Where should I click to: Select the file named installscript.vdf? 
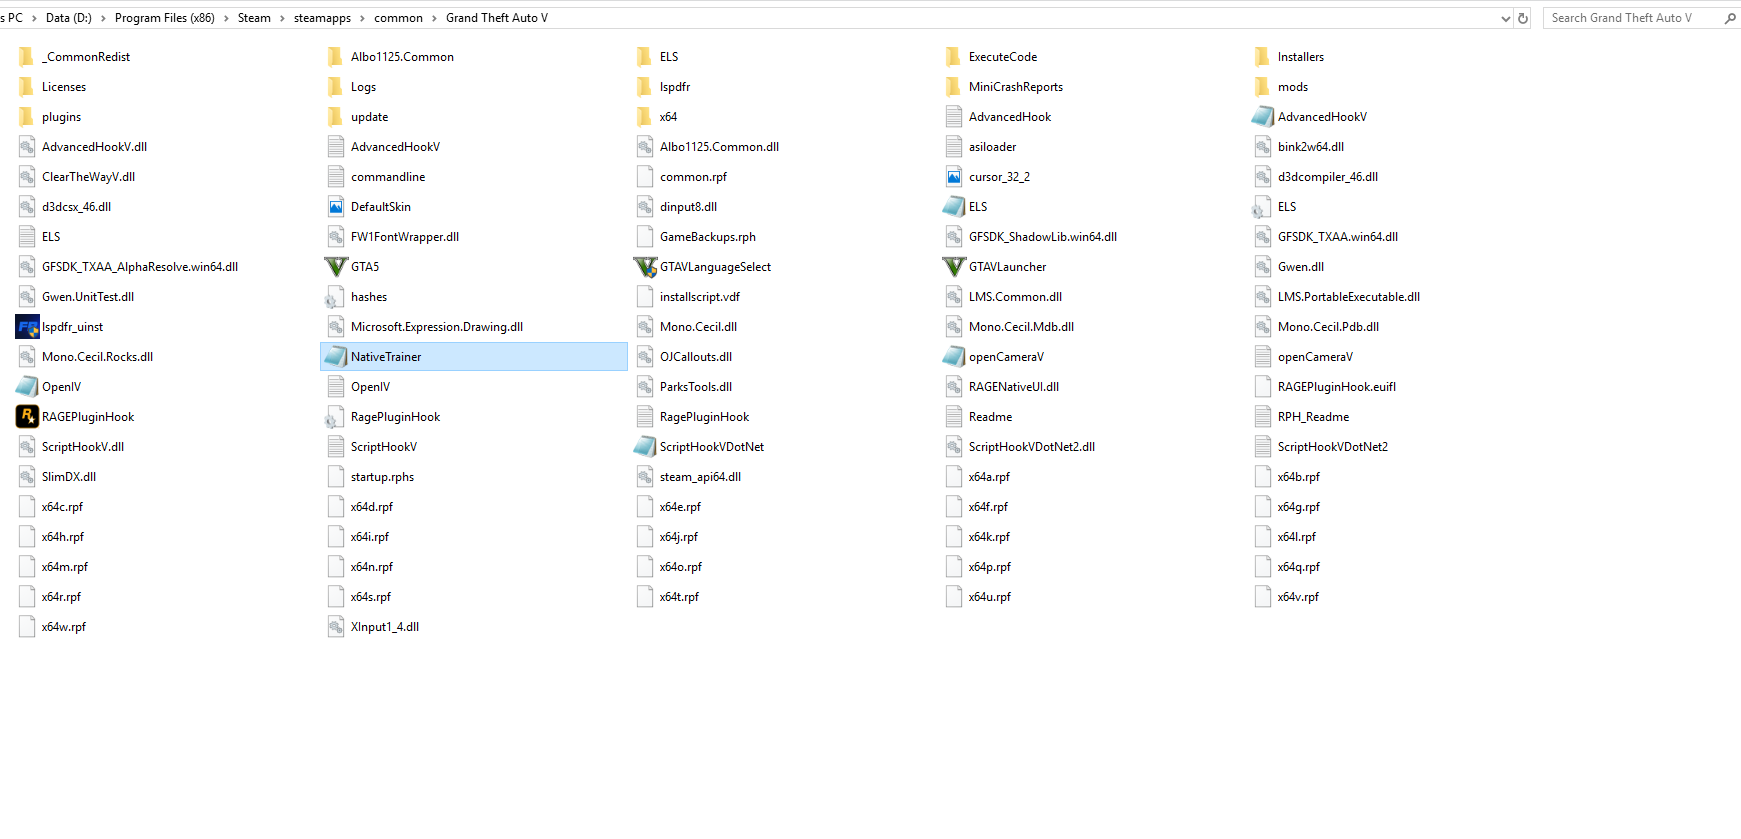[x=700, y=297]
